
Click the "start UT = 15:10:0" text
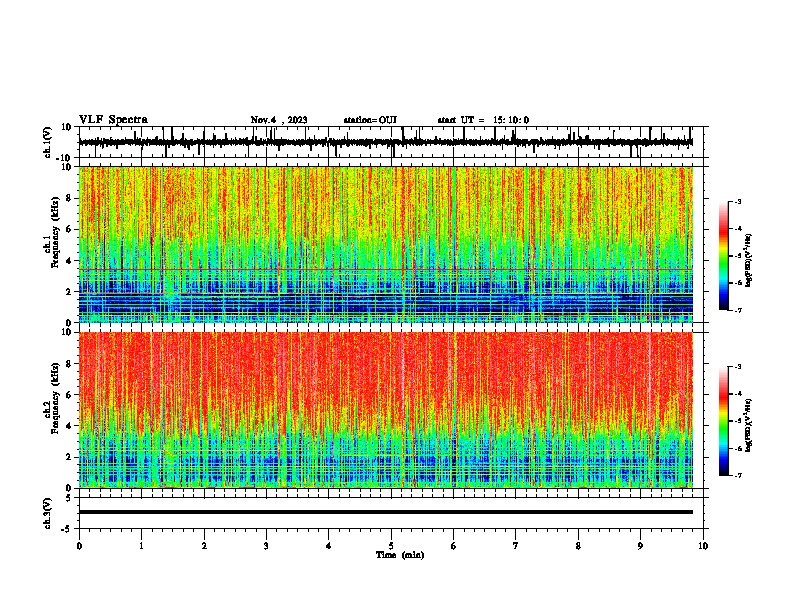click(483, 120)
